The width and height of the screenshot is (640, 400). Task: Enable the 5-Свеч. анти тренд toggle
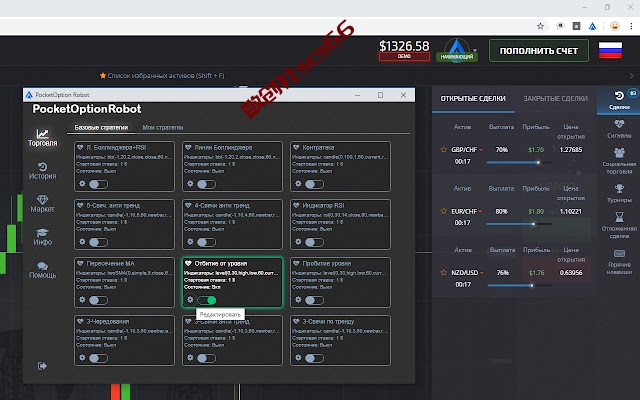98,242
